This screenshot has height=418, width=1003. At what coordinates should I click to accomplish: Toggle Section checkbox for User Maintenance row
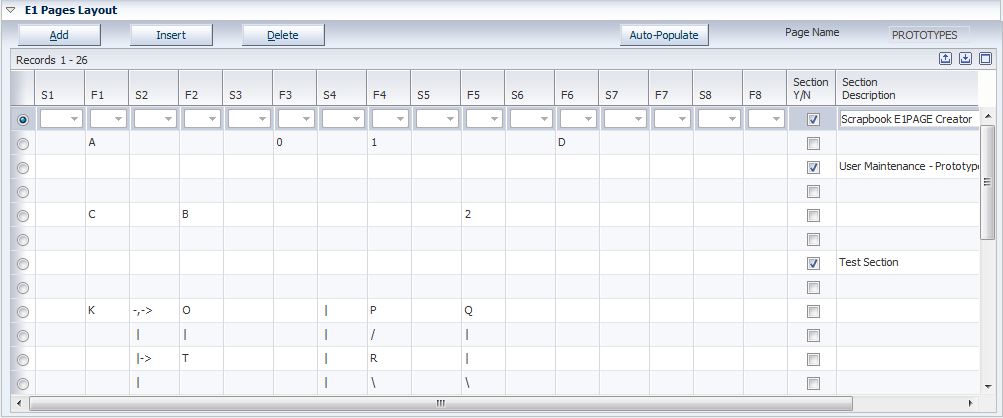point(813,167)
